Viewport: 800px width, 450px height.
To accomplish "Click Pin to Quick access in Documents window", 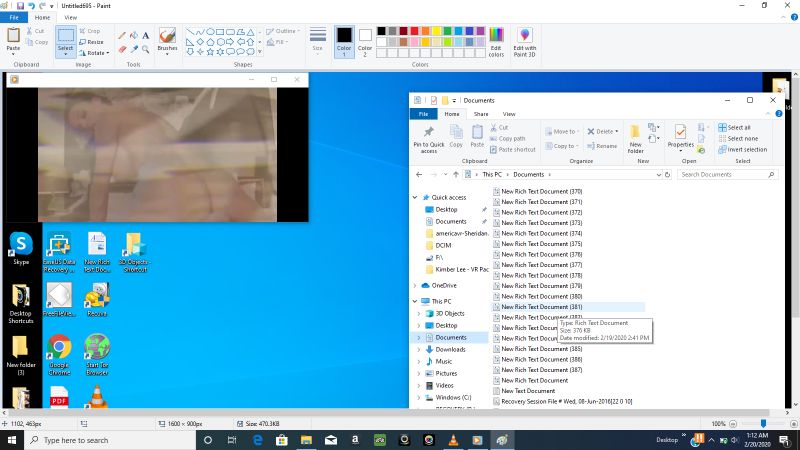I will tap(429, 139).
